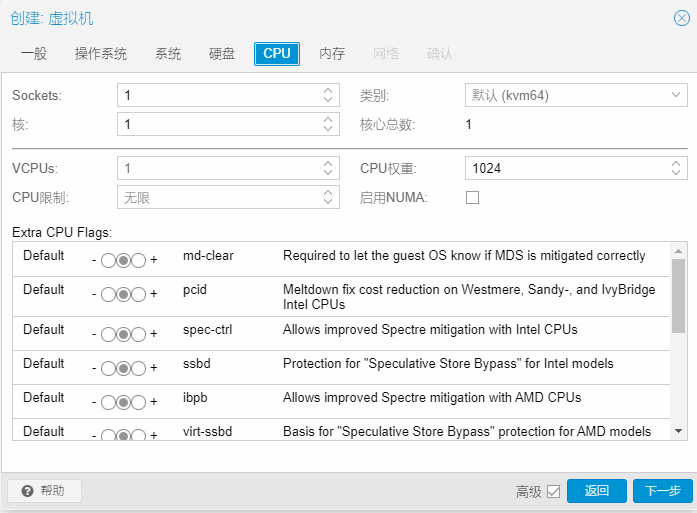
Task: Switch to the 硬盘 tab
Action: coord(222,54)
